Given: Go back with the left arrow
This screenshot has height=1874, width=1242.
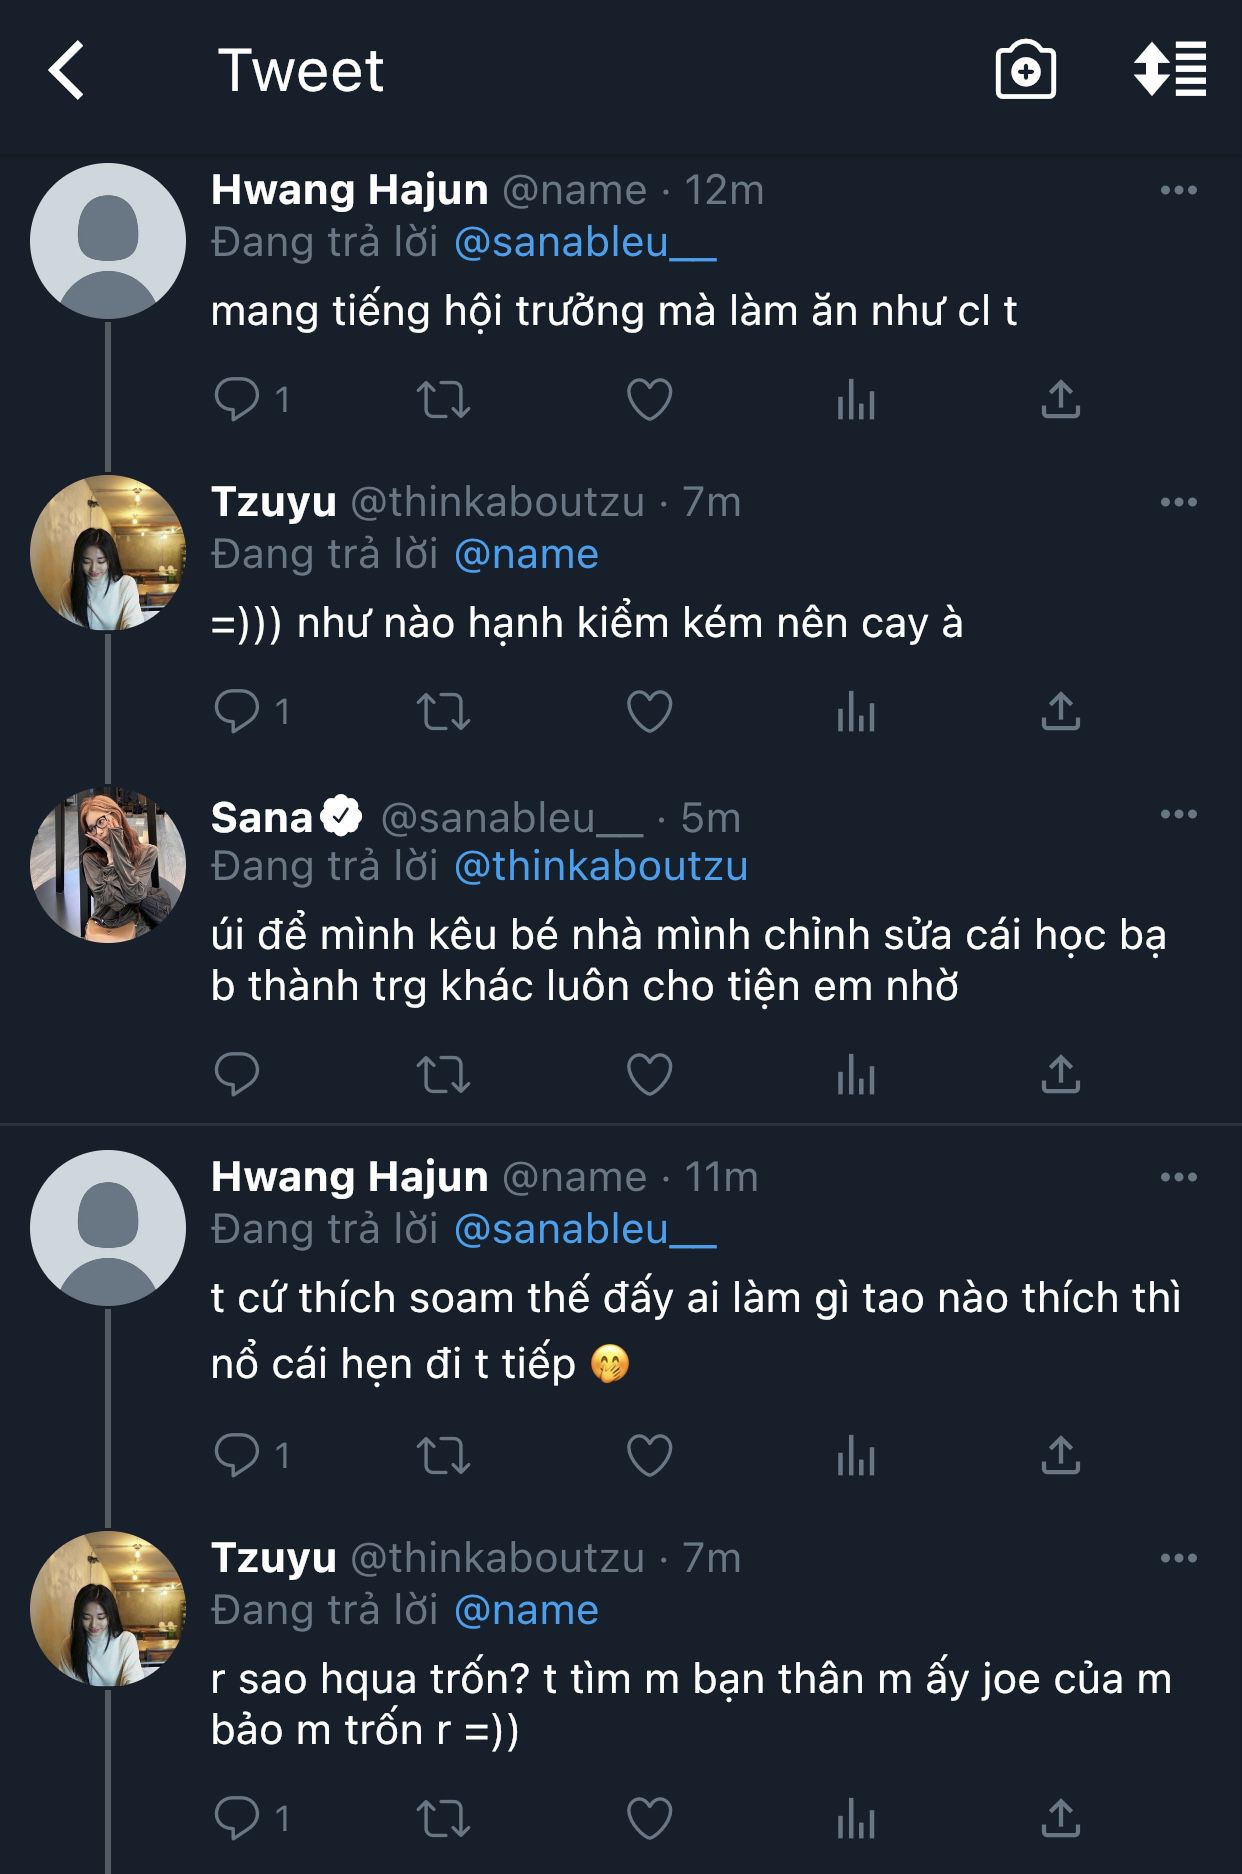Looking at the screenshot, I should [67, 71].
